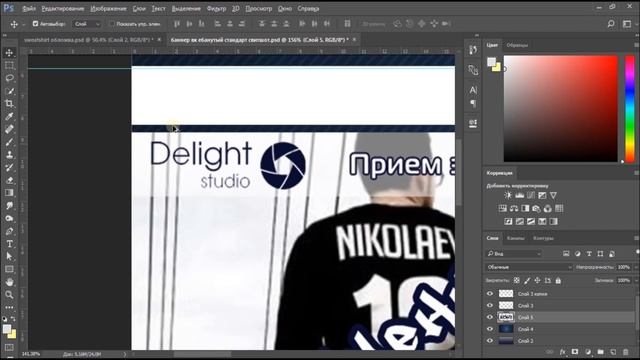Hide the Слой 2 layer
The height and width of the screenshot is (360, 640).
[490, 340]
